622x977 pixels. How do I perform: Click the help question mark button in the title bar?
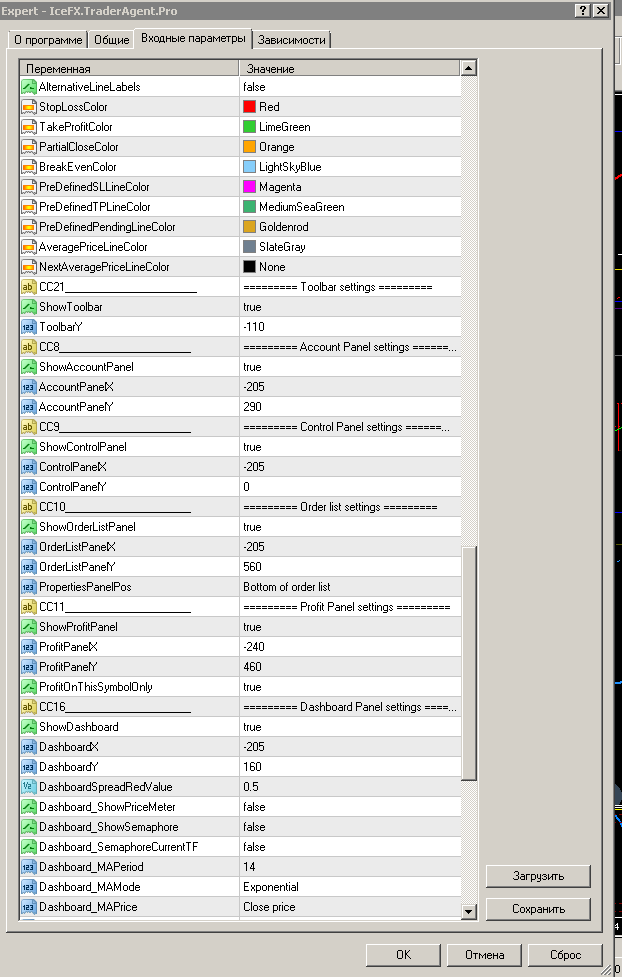(583, 10)
